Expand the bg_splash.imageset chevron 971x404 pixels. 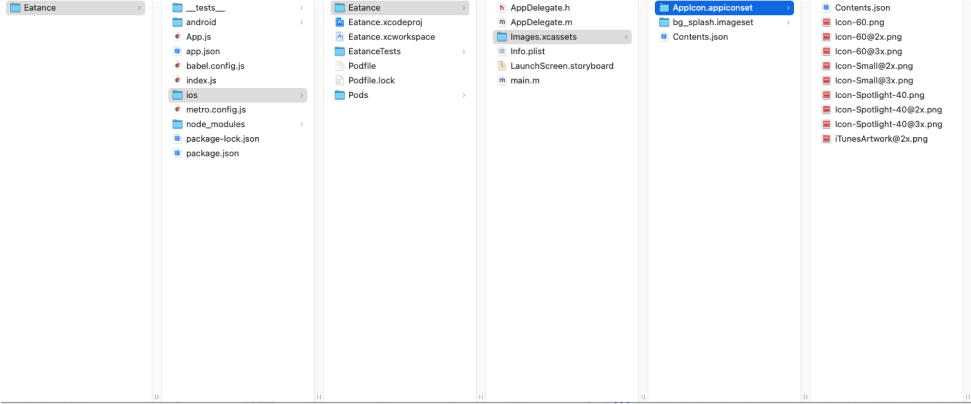tap(788, 22)
